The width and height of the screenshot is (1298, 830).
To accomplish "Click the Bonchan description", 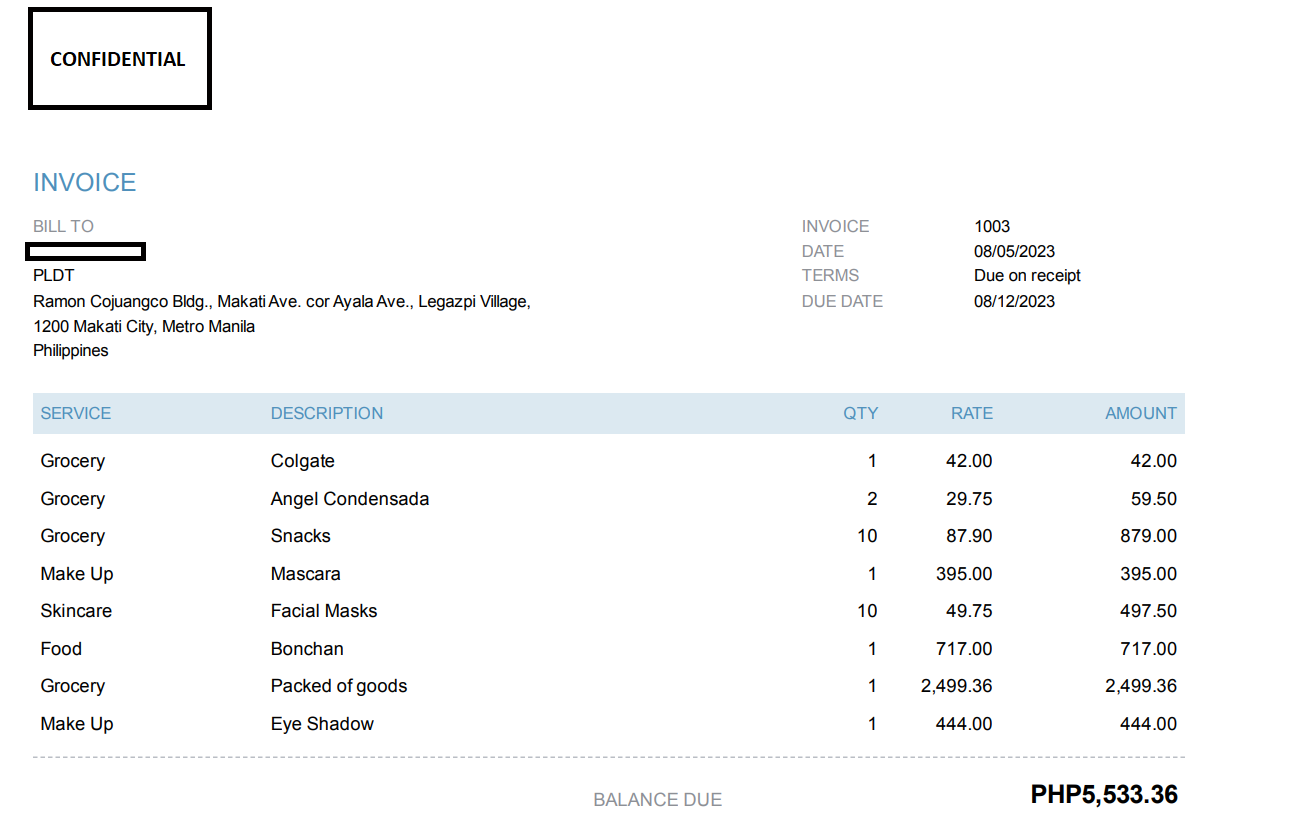I will point(307,649).
